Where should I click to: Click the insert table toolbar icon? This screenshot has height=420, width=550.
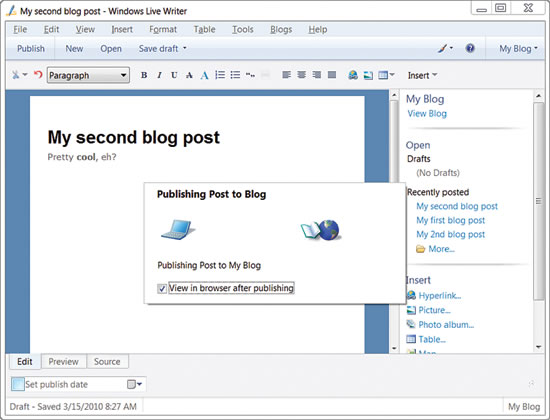pyautogui.click(x=383, y=75)
